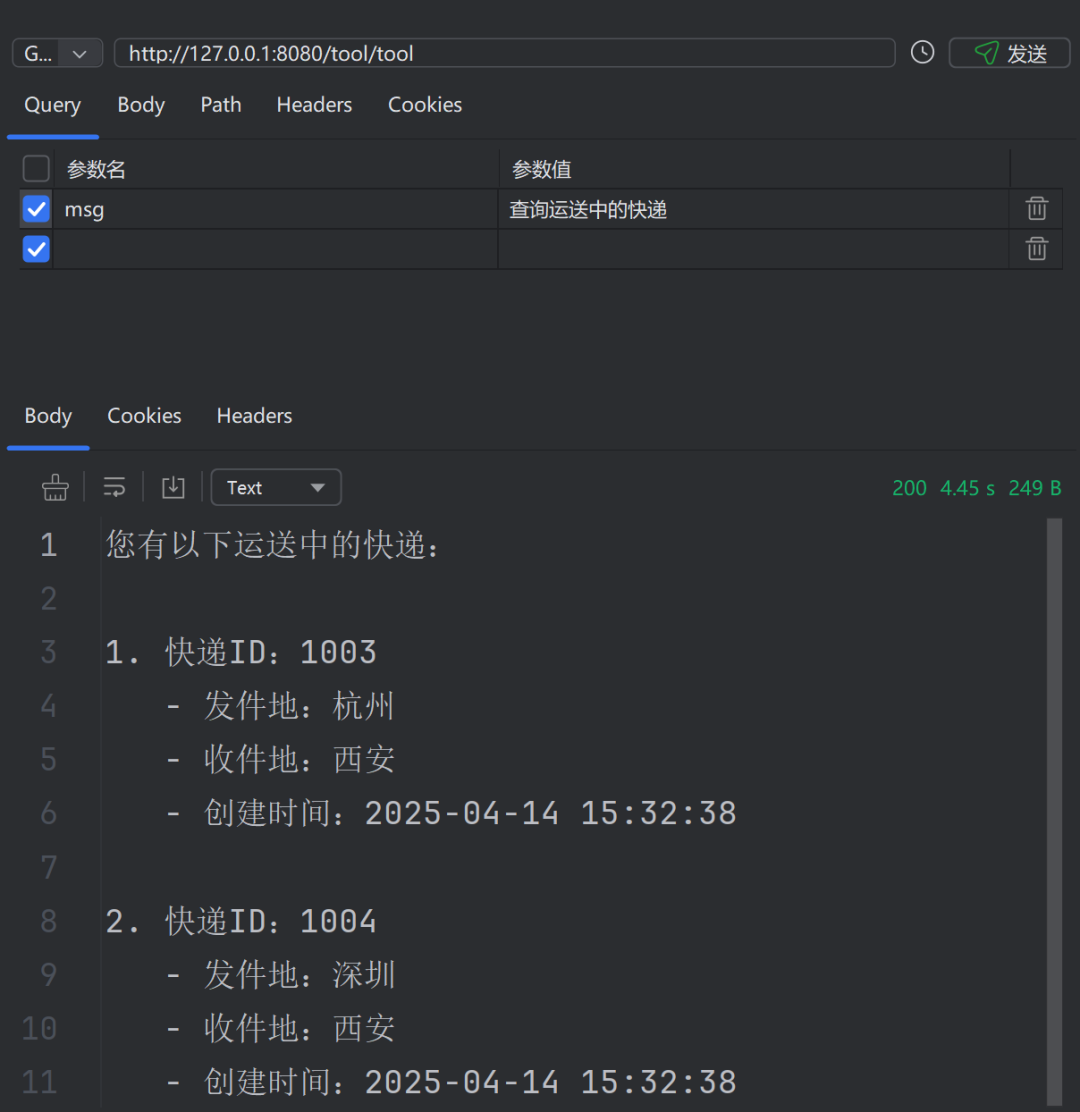Download the response body
This screenshot has height=1112, width=1080.
click(x=173, y=487)
